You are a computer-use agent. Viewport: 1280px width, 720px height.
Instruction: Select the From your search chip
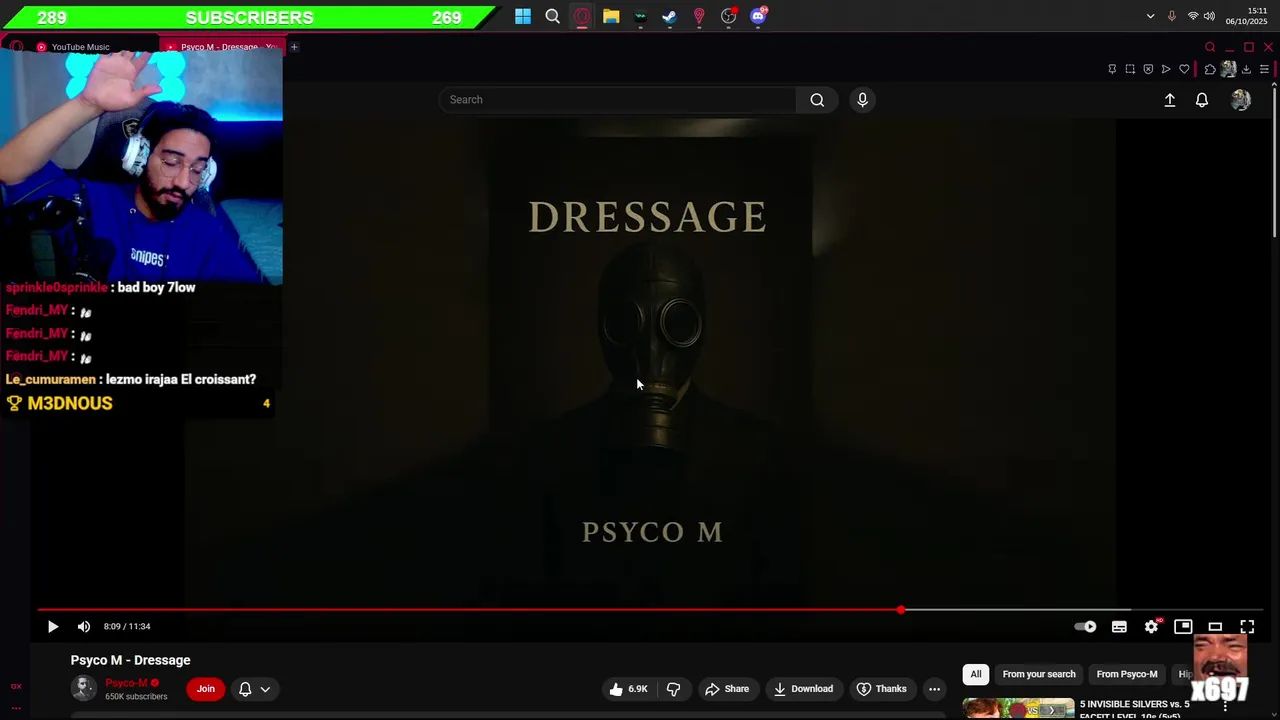[x=1039, y=674]
